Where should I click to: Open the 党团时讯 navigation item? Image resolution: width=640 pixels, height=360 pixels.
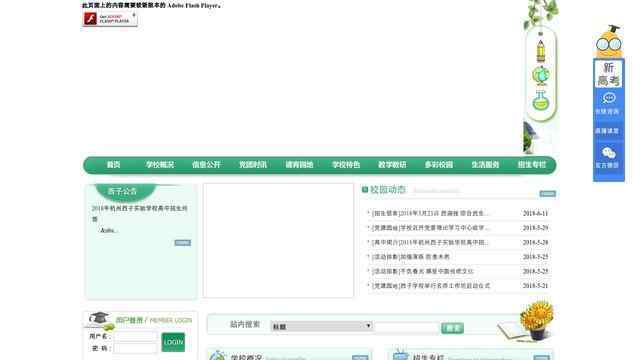253,165
